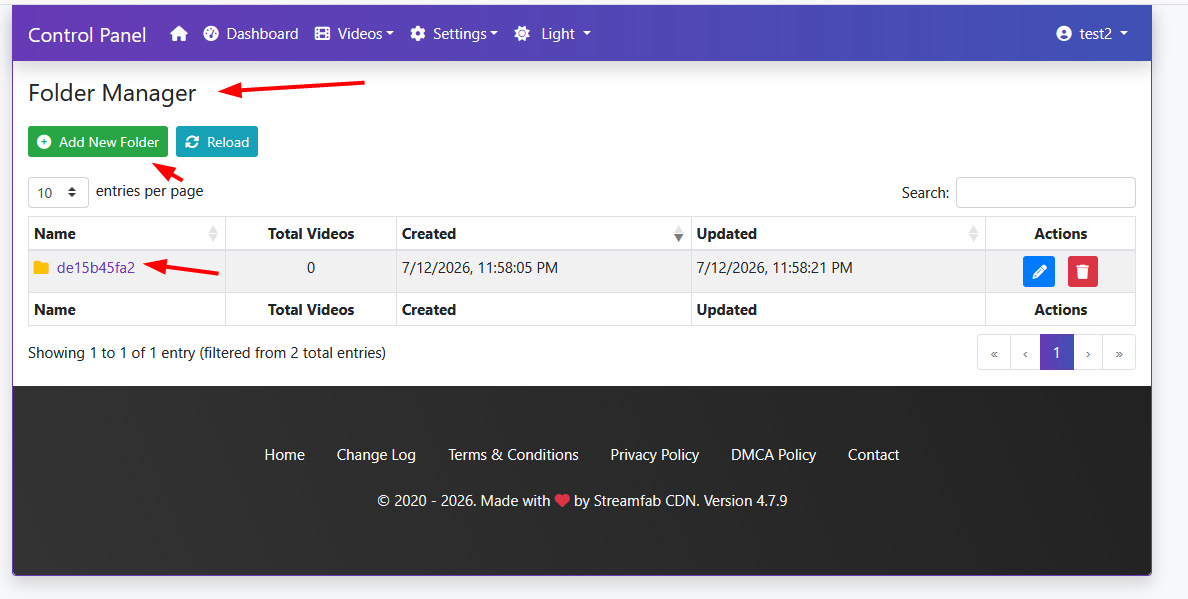The height and width of the screenshot is (599, 1188).
Task: Click the Reload button
Action: coord(217,142)
